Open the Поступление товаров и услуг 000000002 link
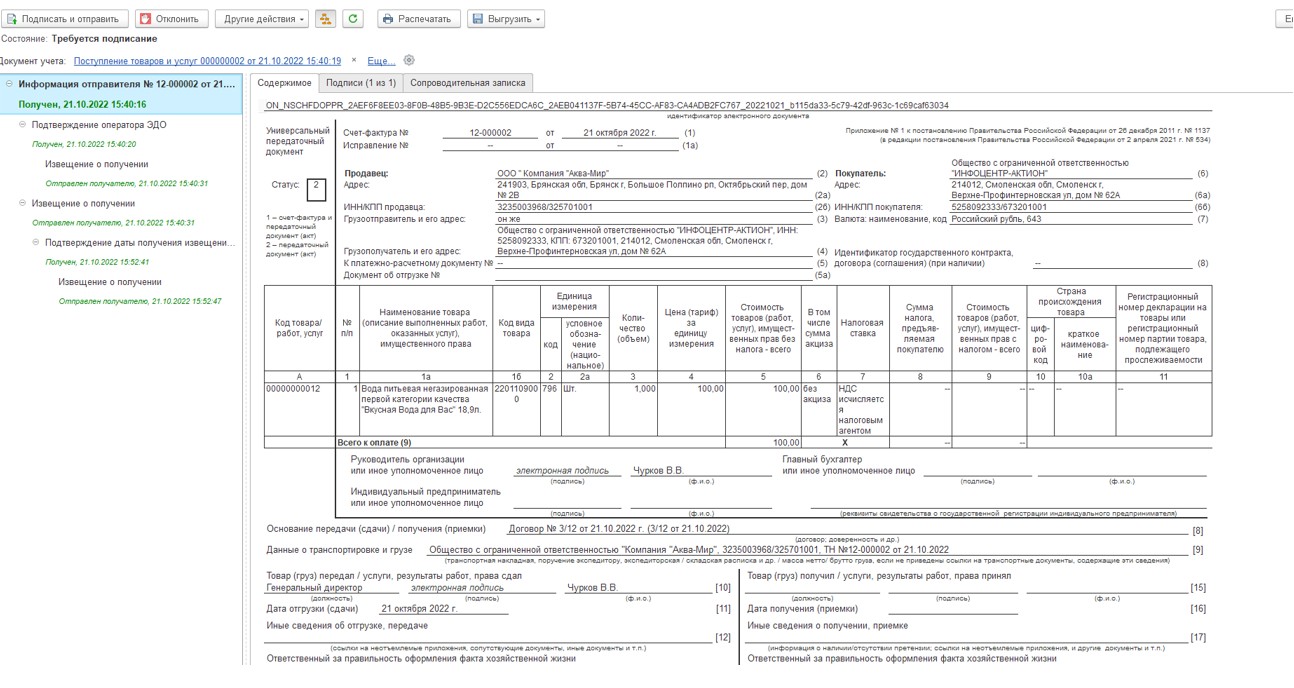 click(x=207, y=61)
